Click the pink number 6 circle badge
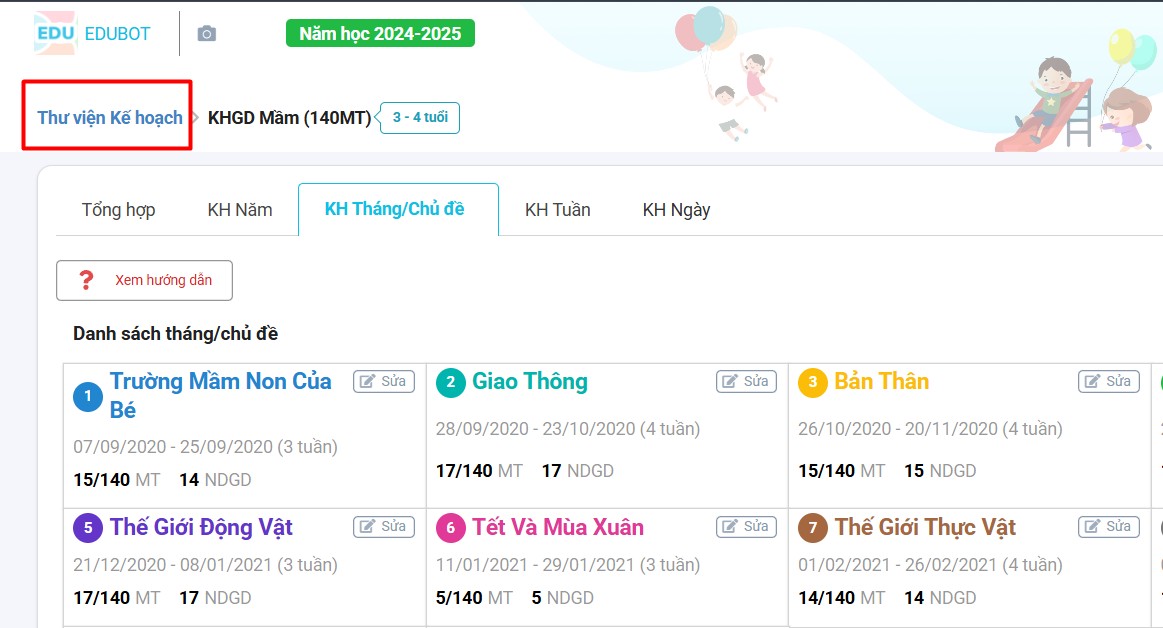The image size is (1163, 628). point(451,528)
